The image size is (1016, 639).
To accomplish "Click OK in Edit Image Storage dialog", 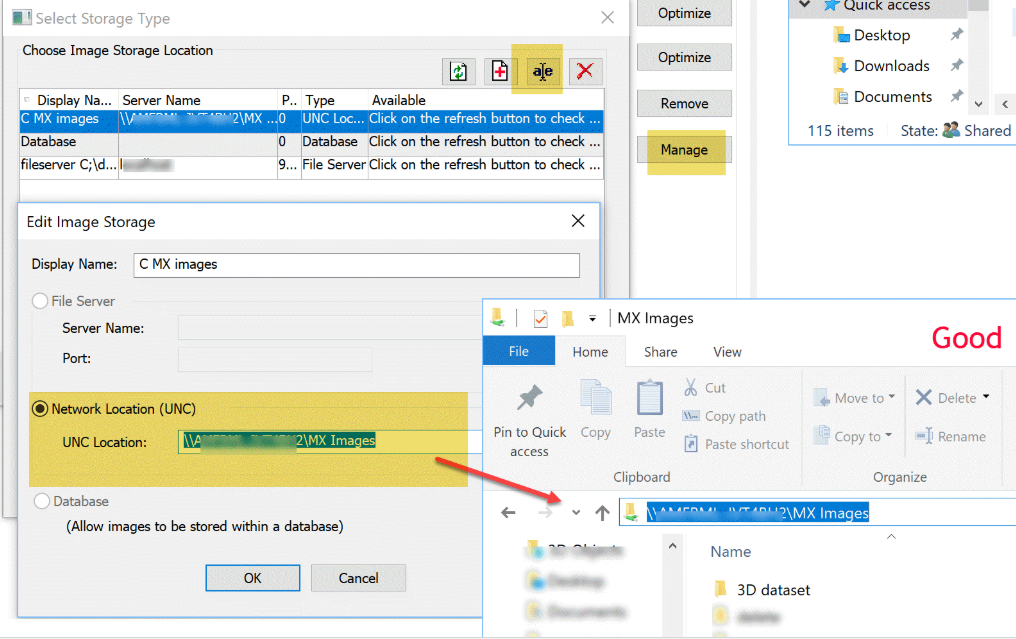I will tap(252, 578).
